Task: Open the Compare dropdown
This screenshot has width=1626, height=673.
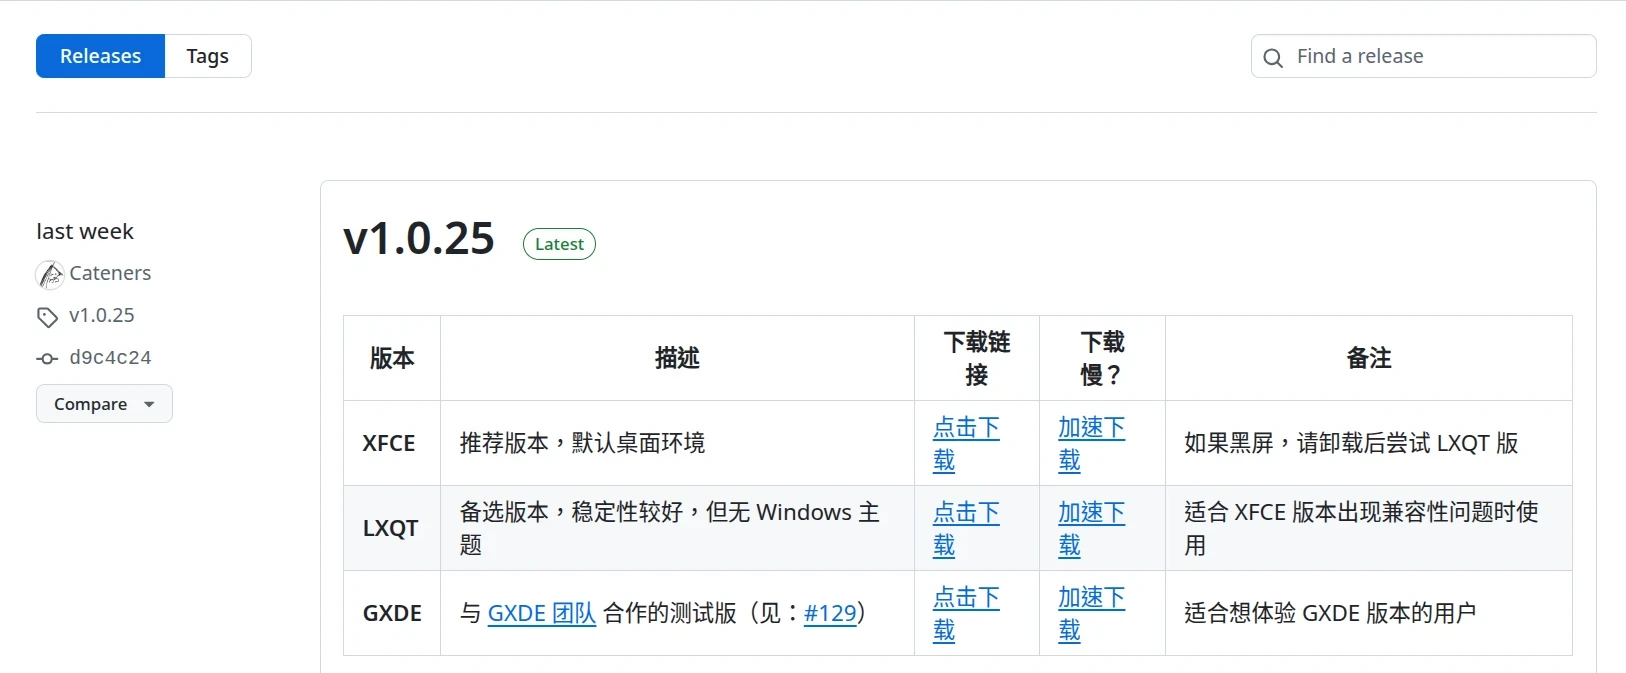Action: pyautogui.click(x=104, y=404)
